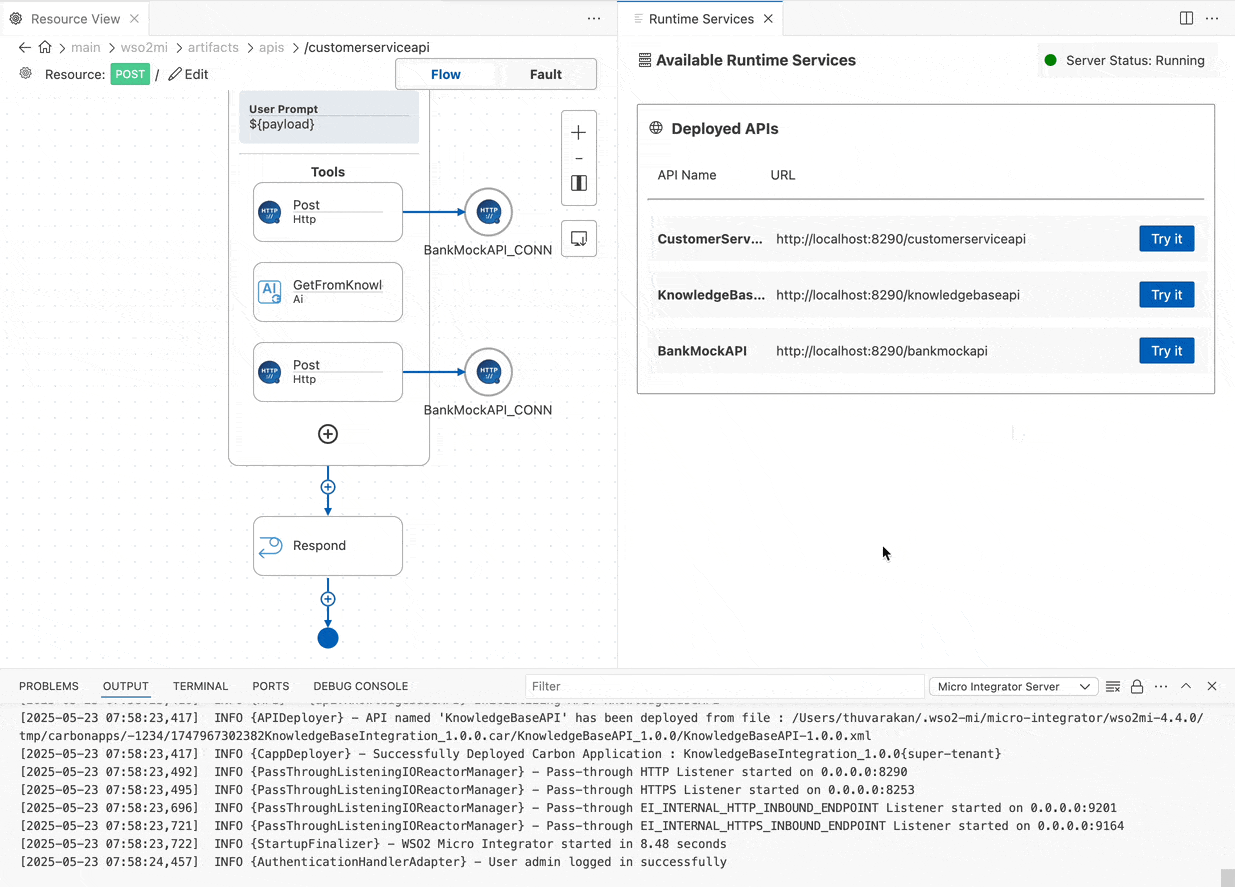Click the customerserviceapi URL text
Screen dimensions: 1235x887
coord(901,239)
